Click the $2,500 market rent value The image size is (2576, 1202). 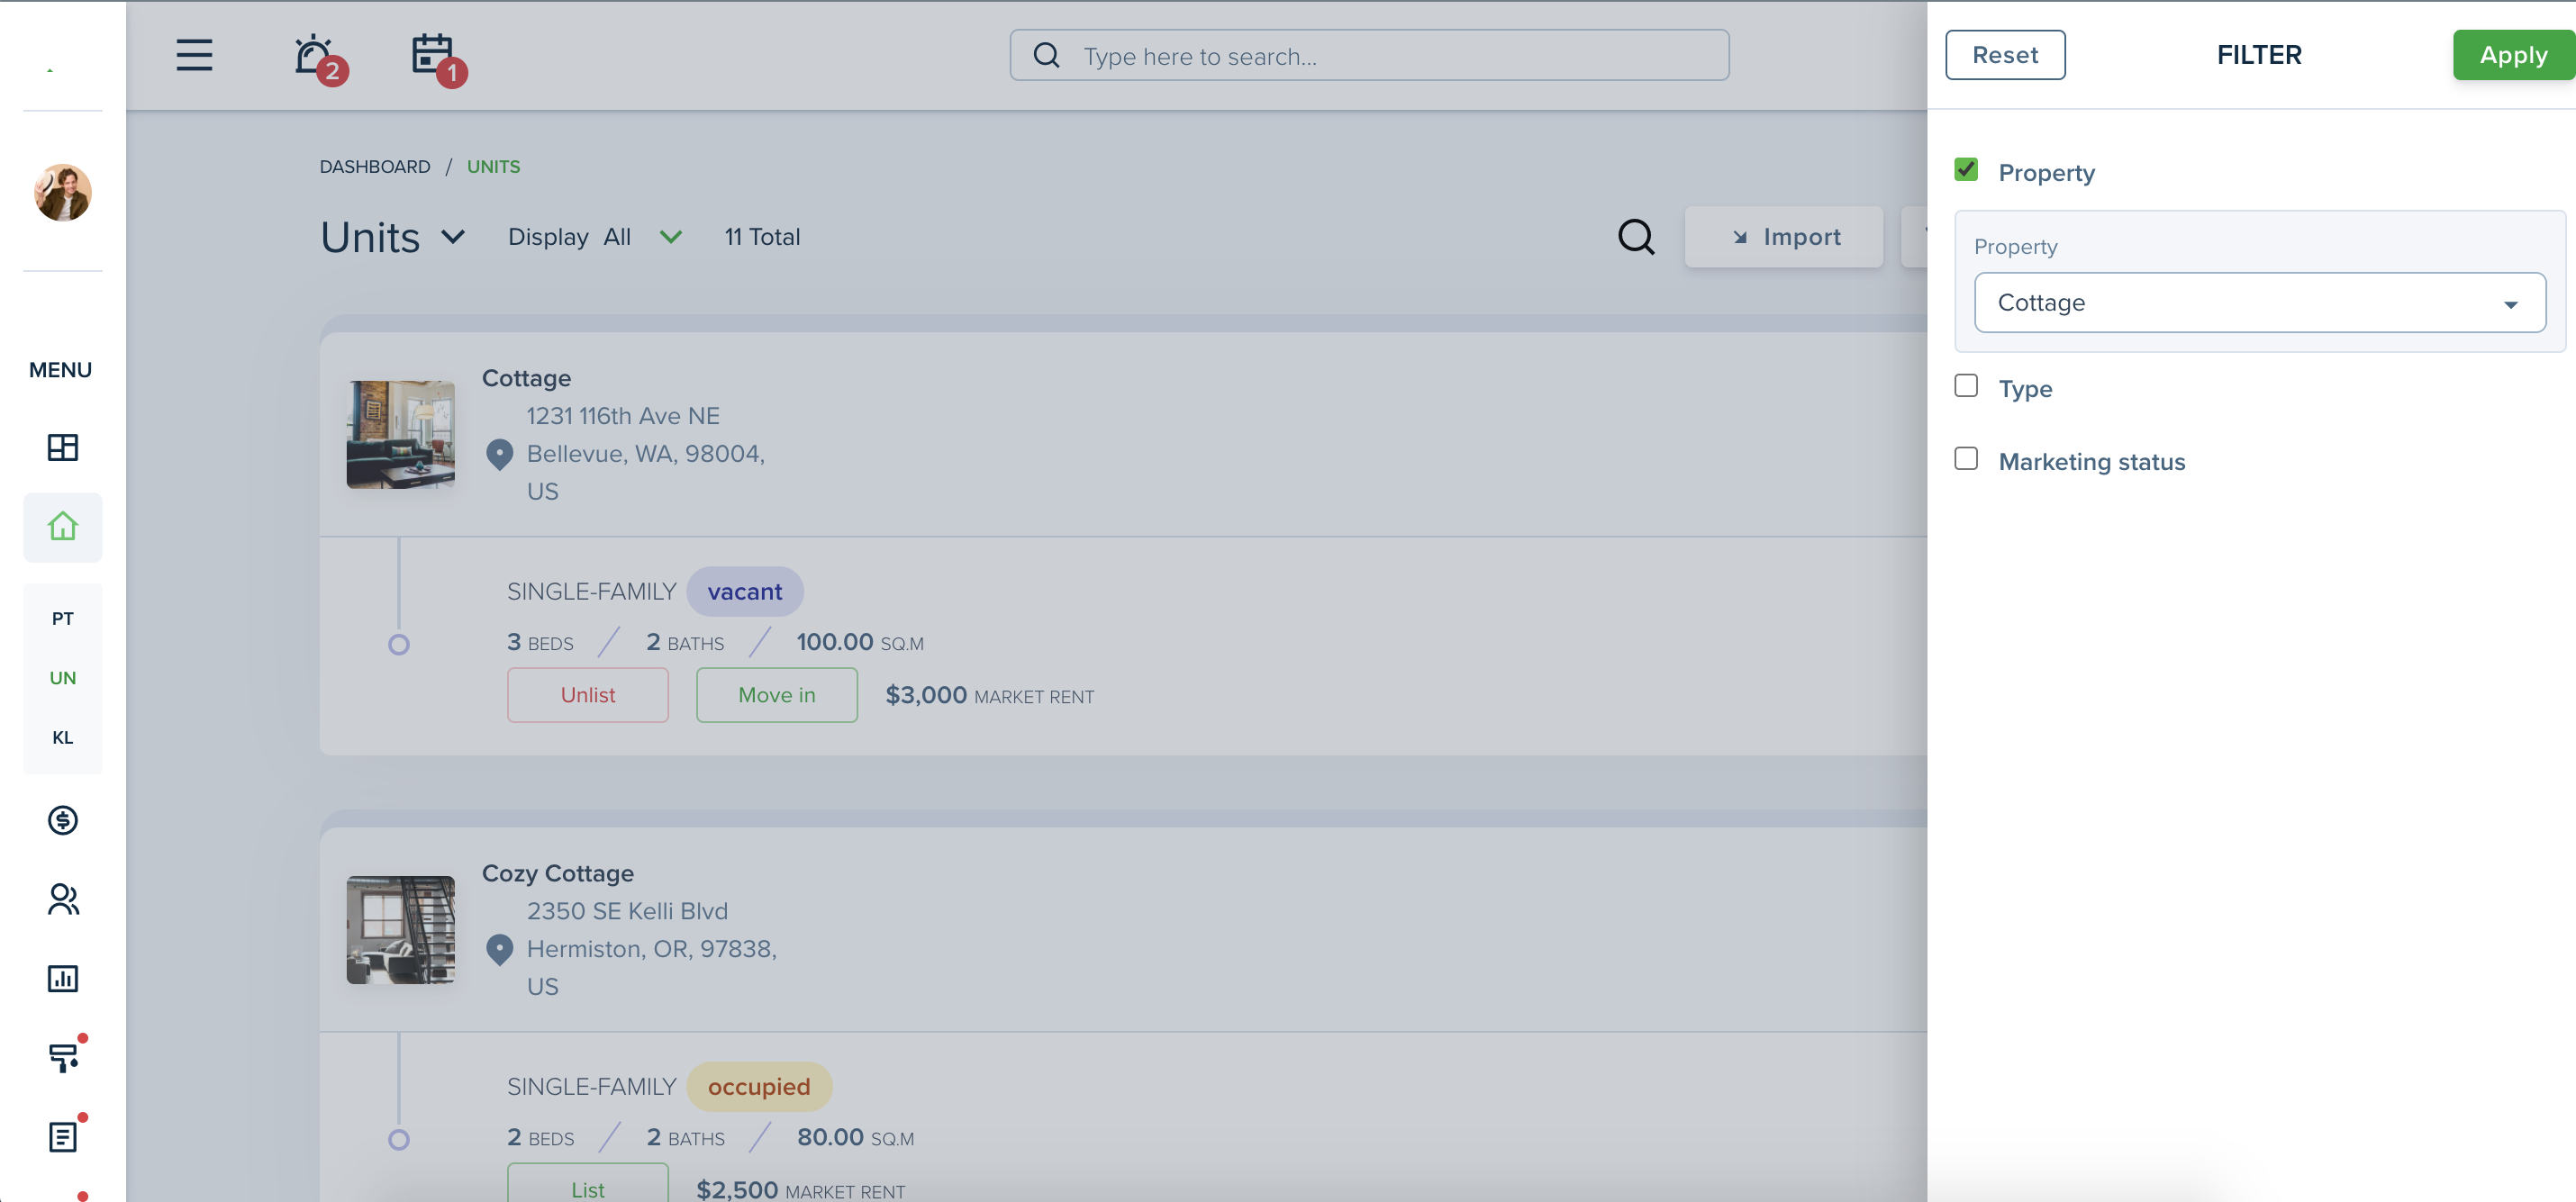pos(737,1189)
